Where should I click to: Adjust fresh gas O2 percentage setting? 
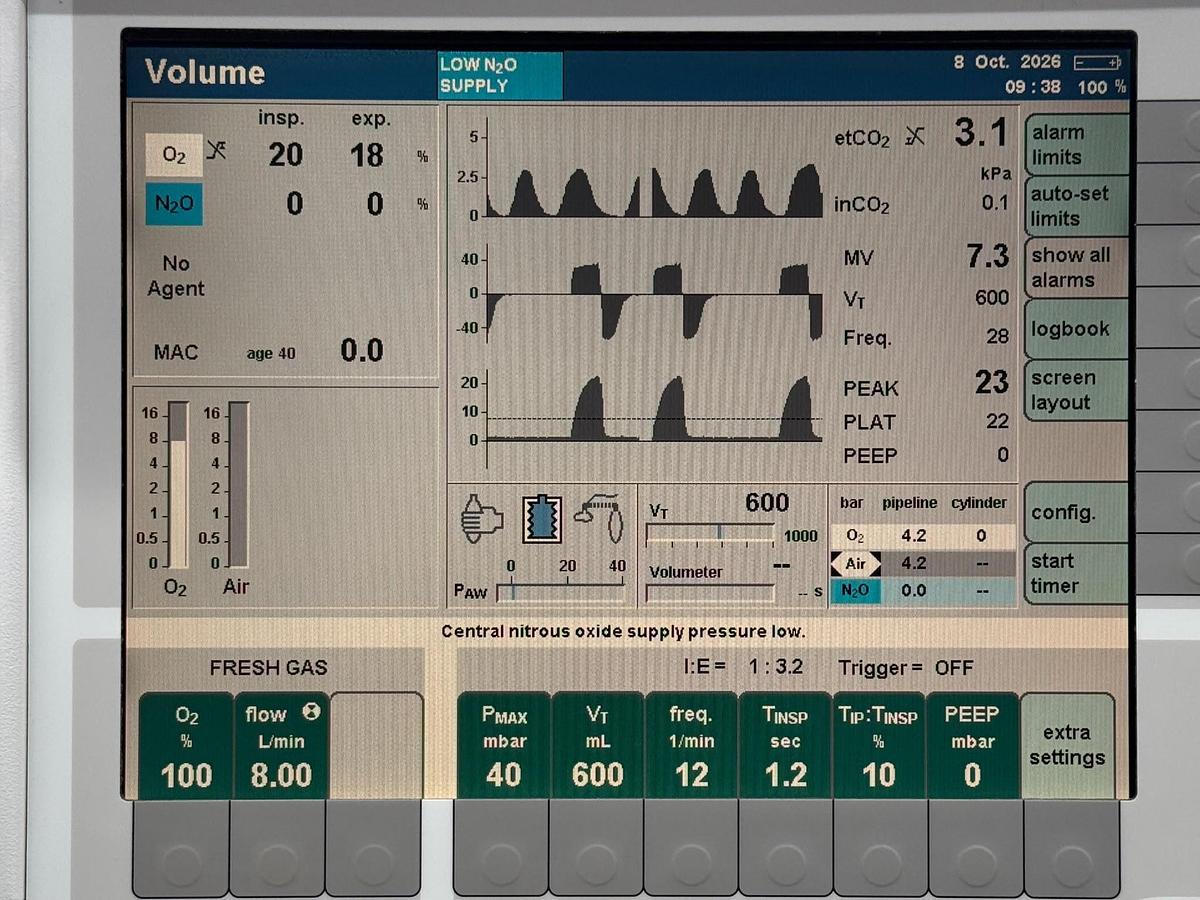pos(186,746)
